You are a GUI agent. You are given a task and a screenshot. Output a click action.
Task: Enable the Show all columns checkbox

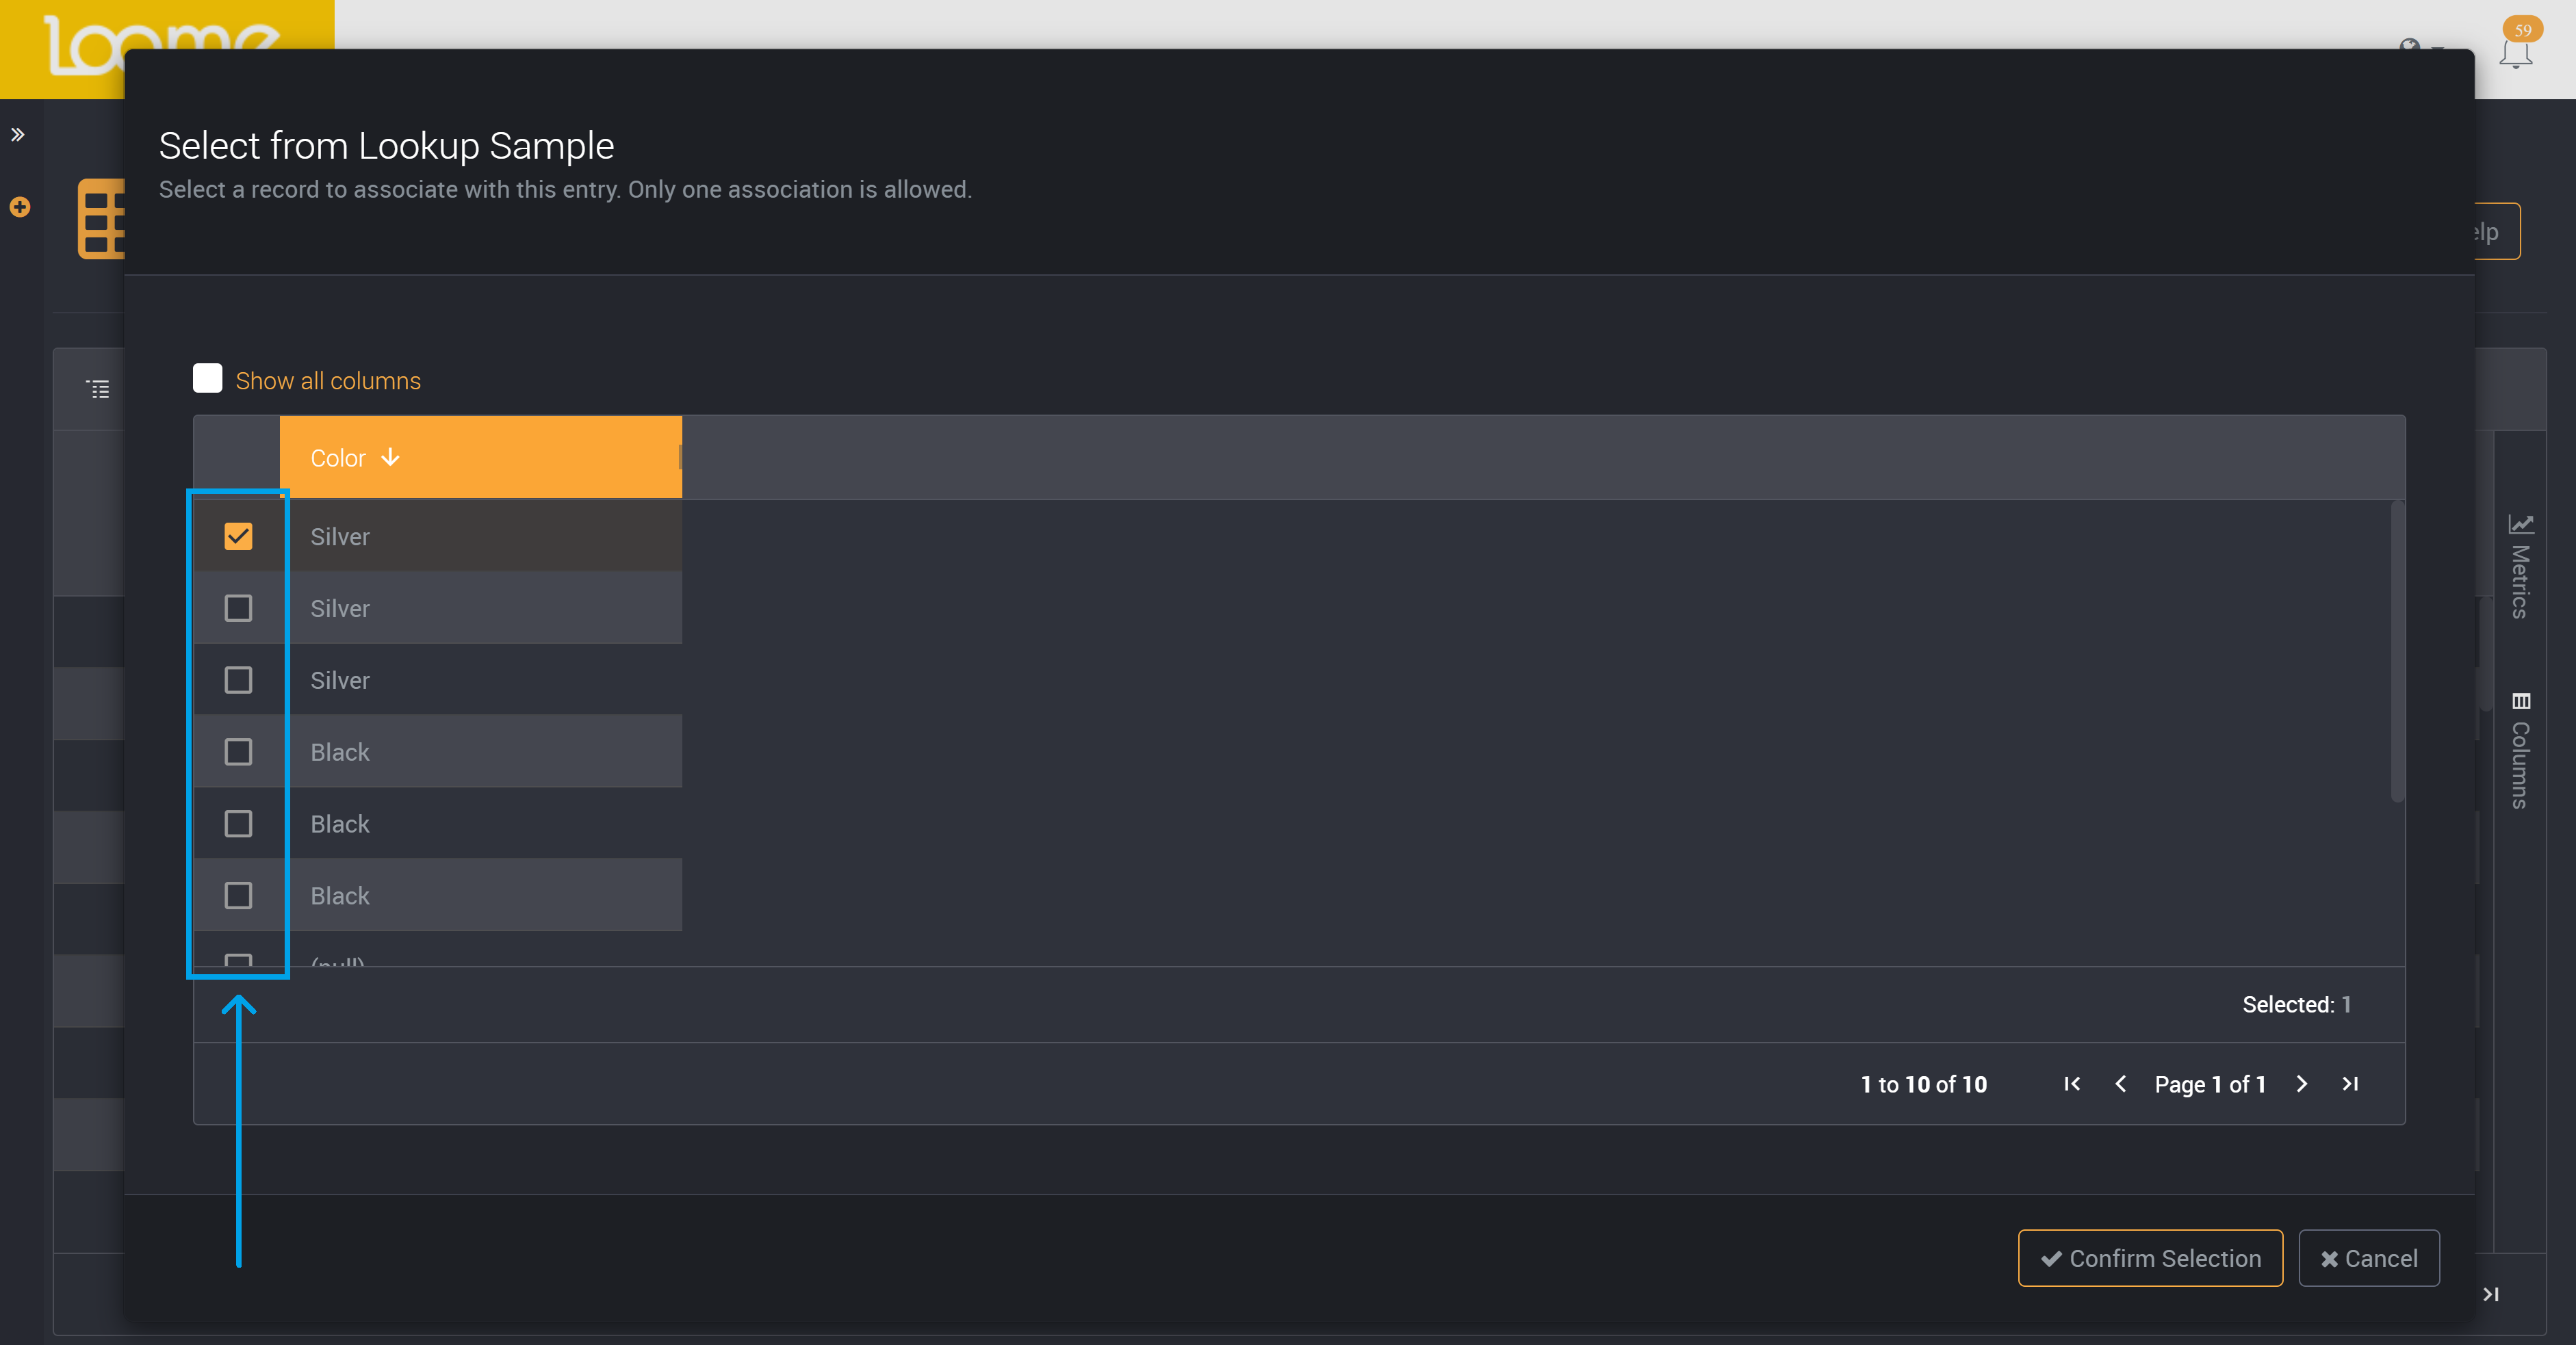(x=207, y=378)
